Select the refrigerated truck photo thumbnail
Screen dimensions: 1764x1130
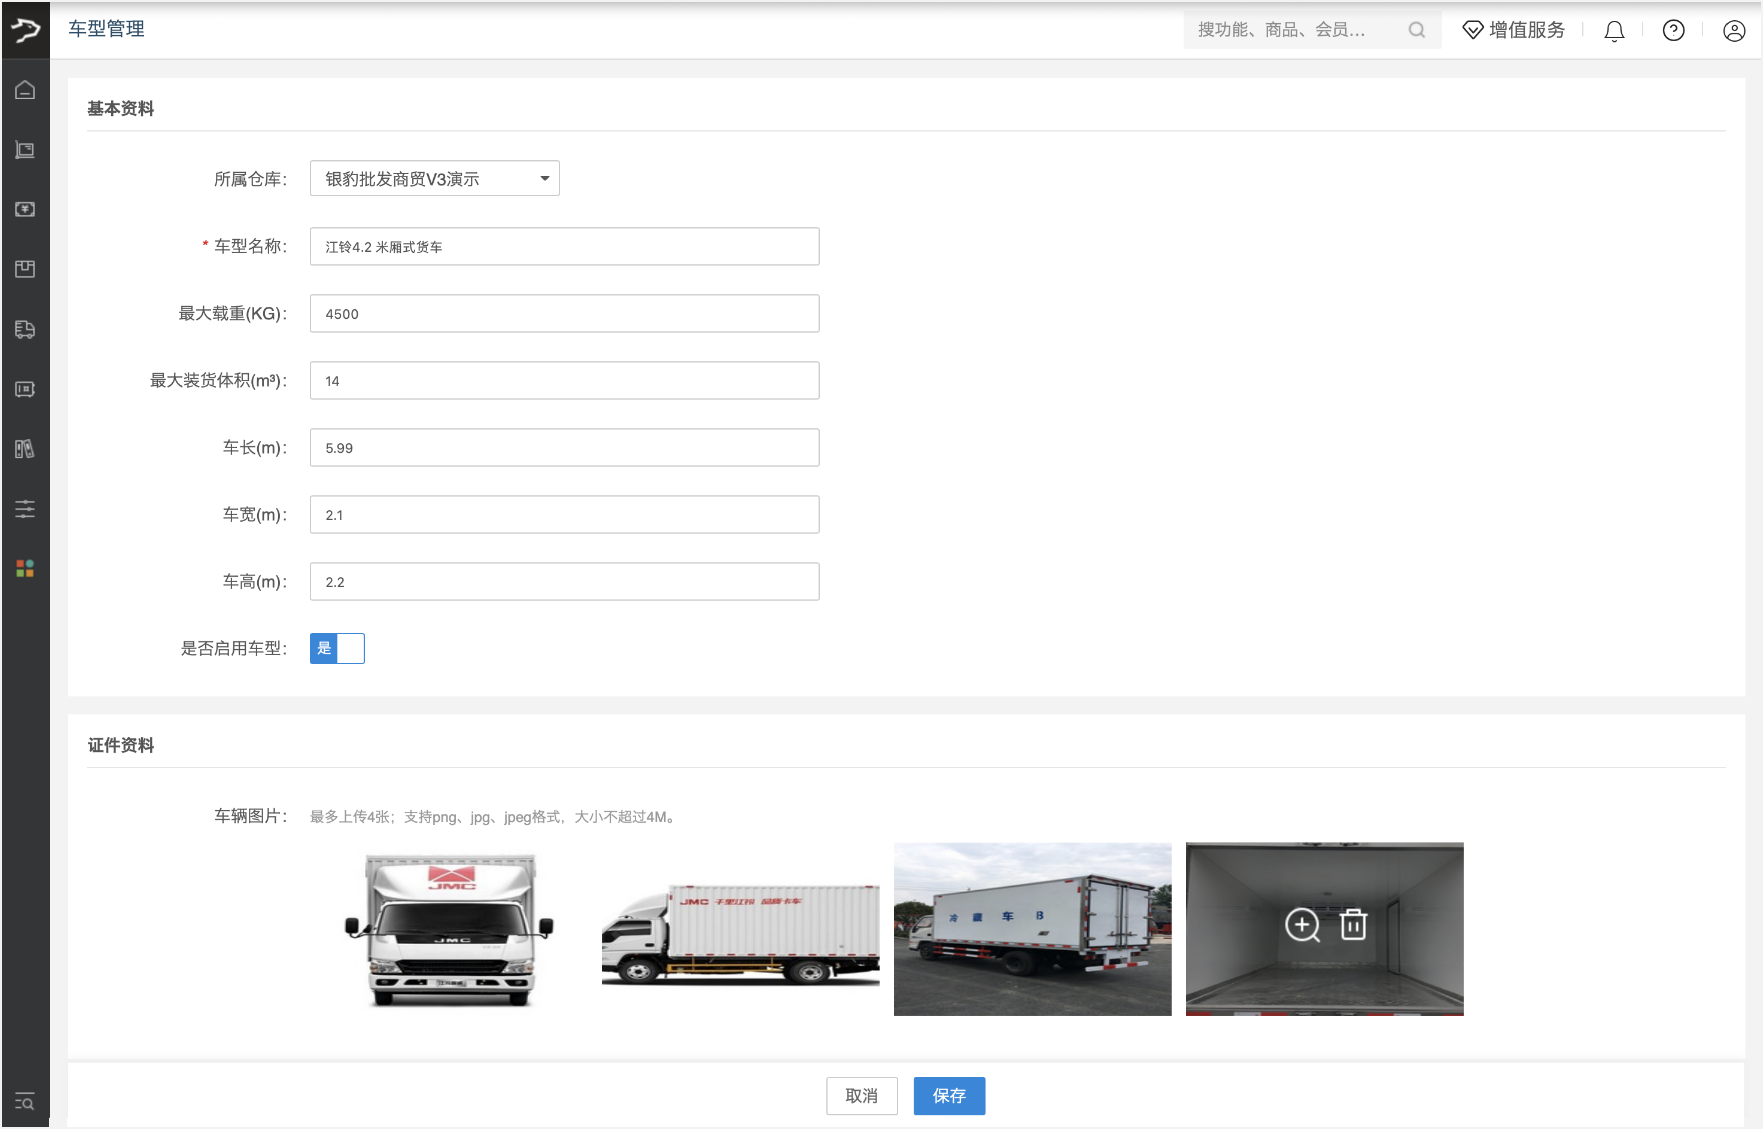click(x=1032, y=929)
